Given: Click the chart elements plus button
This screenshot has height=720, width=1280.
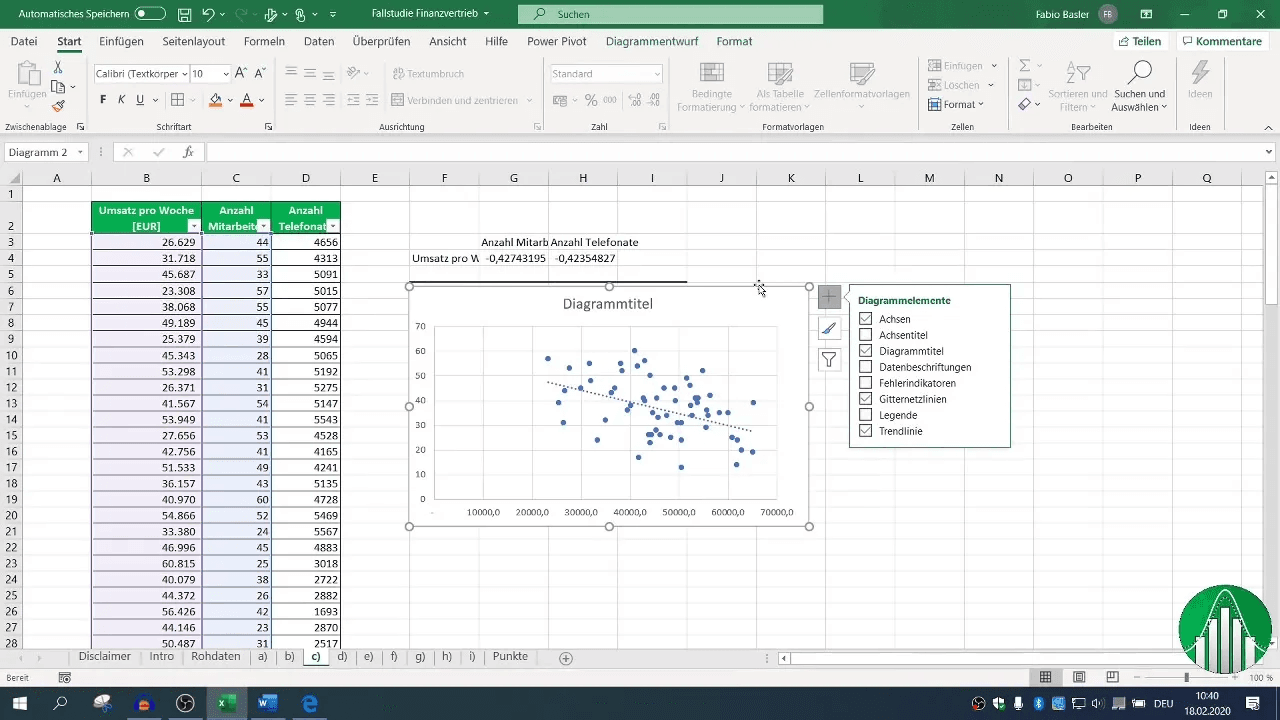Looking at the screenshot, I should pos(829,297).
